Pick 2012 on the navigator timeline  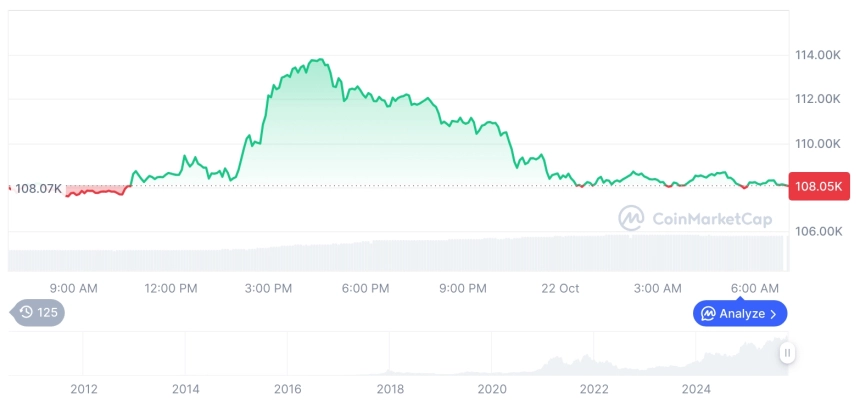click(83, 388)
